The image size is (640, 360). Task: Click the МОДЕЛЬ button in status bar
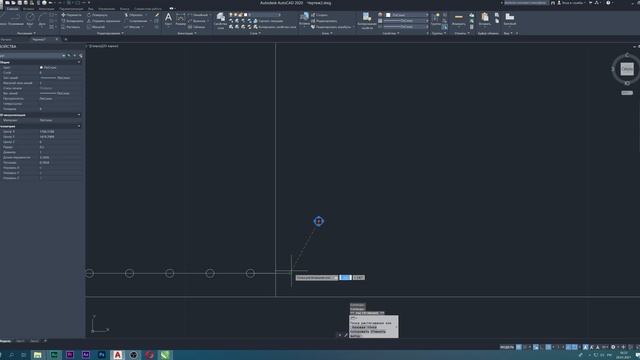507,347
